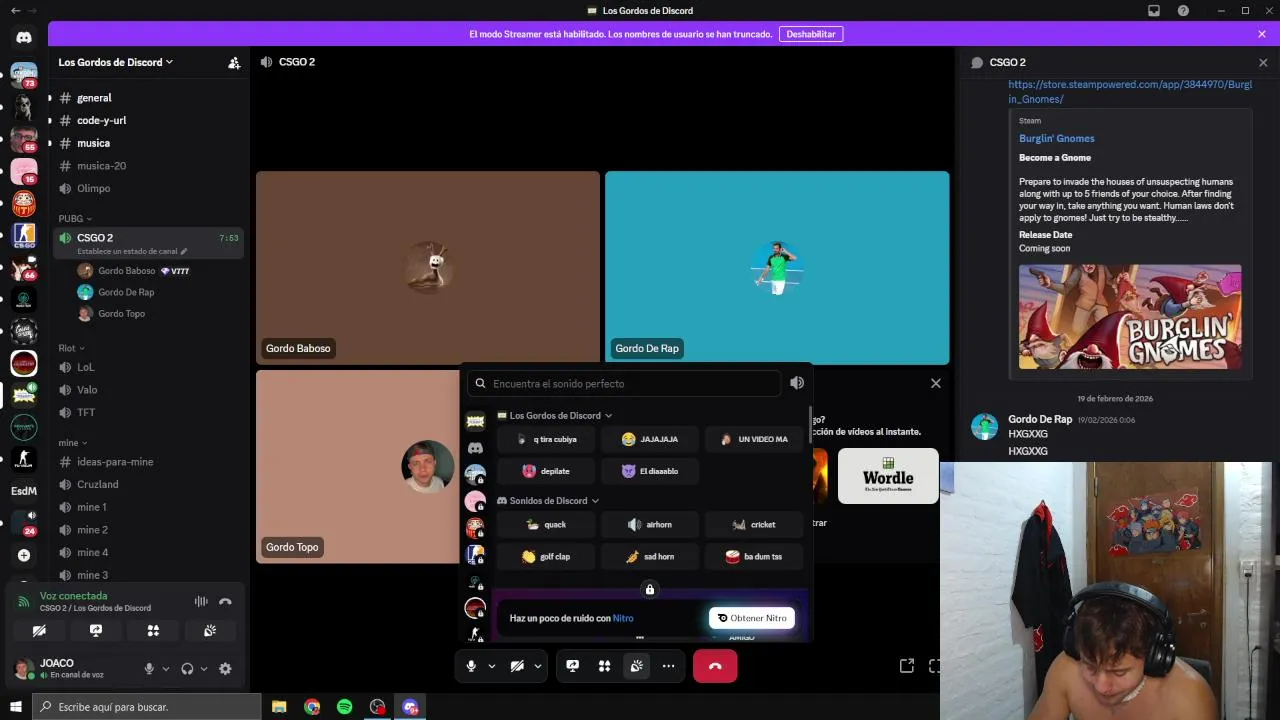Launch activities from the voice panel
Image resolution: width=1280 pixels, height=720 pixels.
(153, 631)
